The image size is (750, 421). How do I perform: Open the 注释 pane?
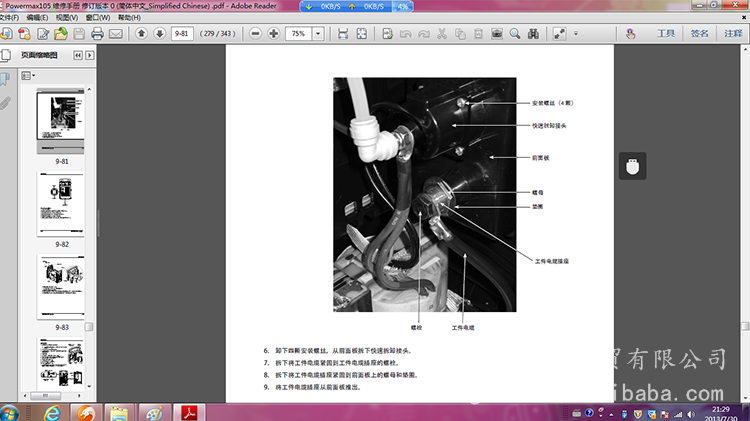(731, 34)
